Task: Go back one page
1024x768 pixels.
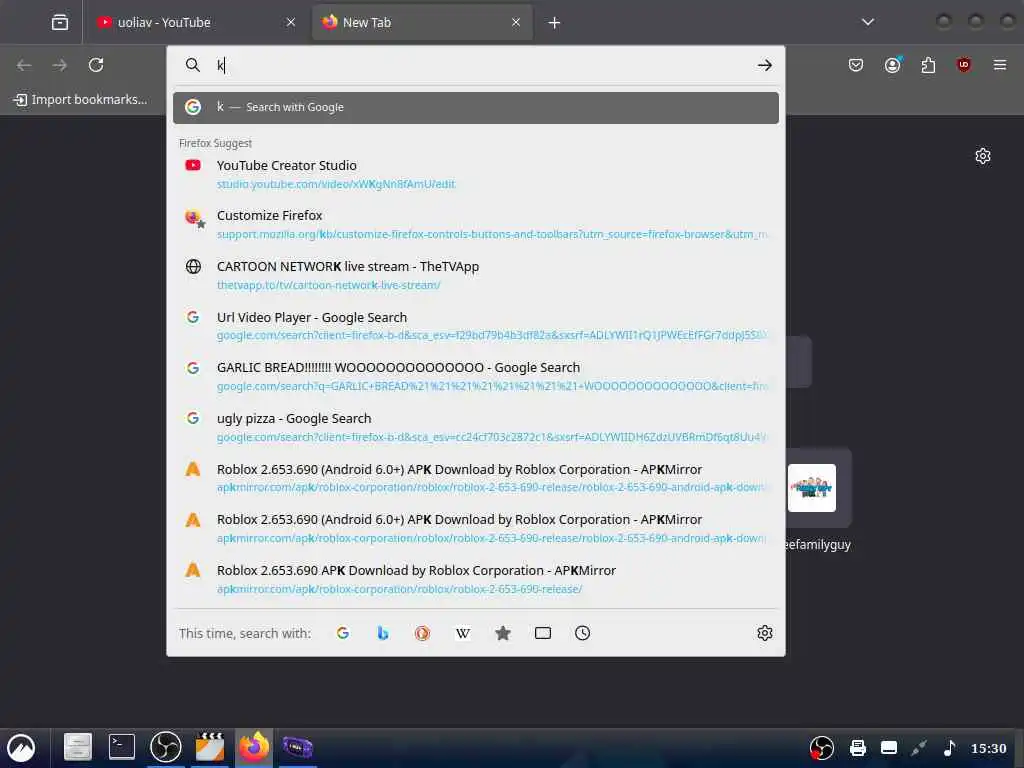Action: 24,65
